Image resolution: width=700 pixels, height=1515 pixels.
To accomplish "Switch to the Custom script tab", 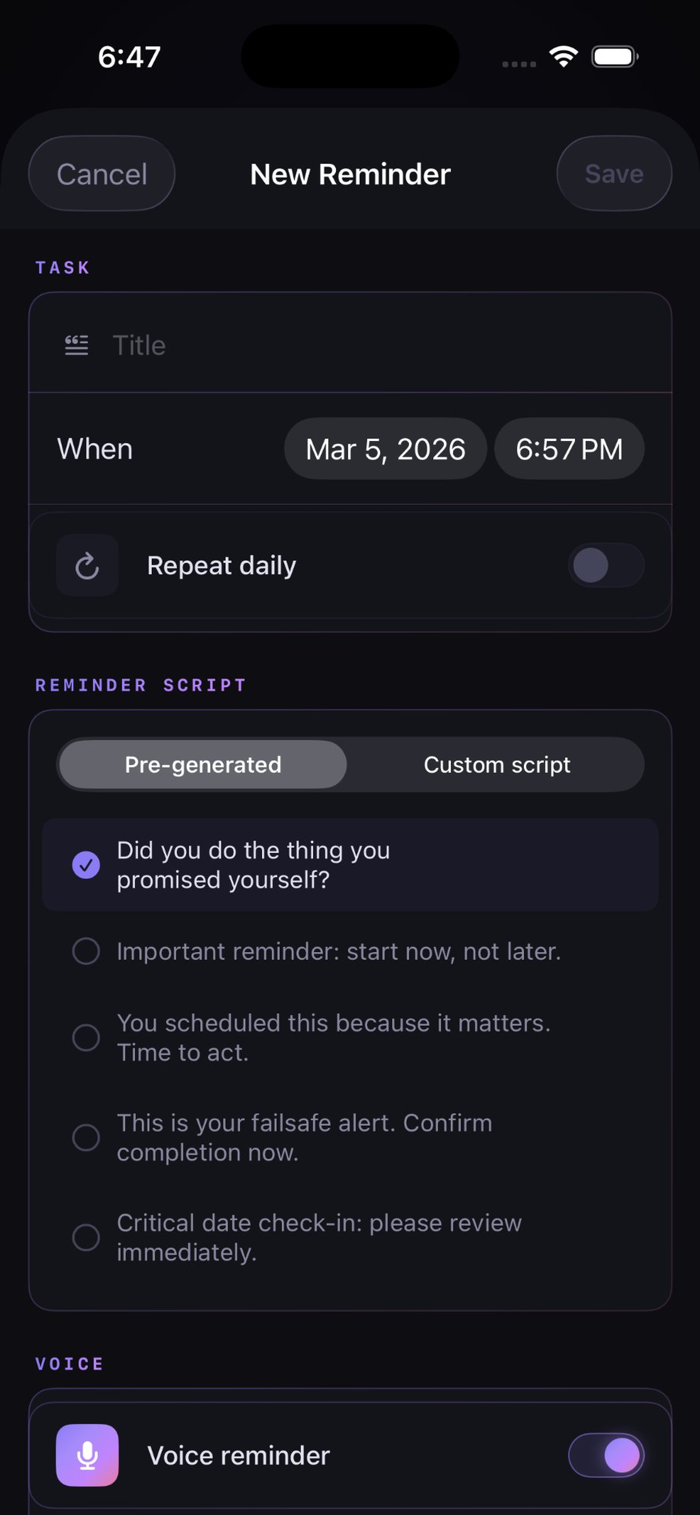I will (497, 765).
